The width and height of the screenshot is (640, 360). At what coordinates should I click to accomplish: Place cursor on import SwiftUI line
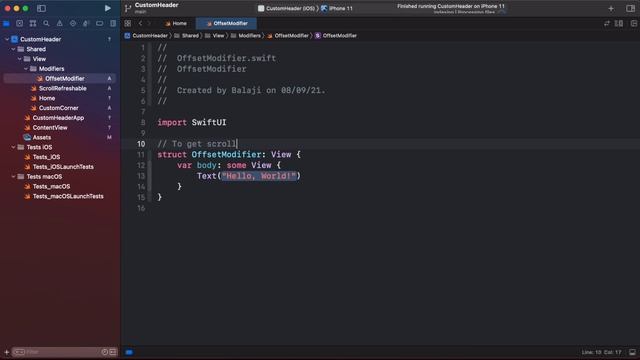pos(192,122)
